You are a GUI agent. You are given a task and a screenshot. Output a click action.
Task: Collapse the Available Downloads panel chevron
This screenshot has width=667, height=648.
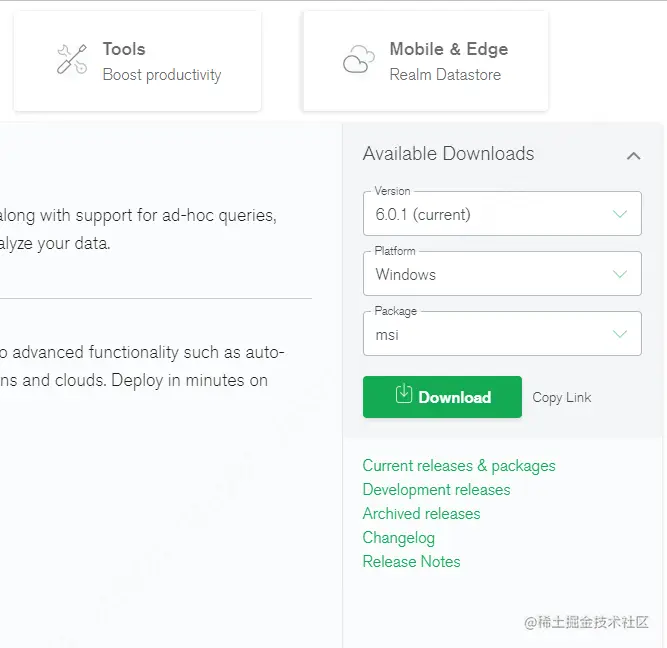coord(633,155)
